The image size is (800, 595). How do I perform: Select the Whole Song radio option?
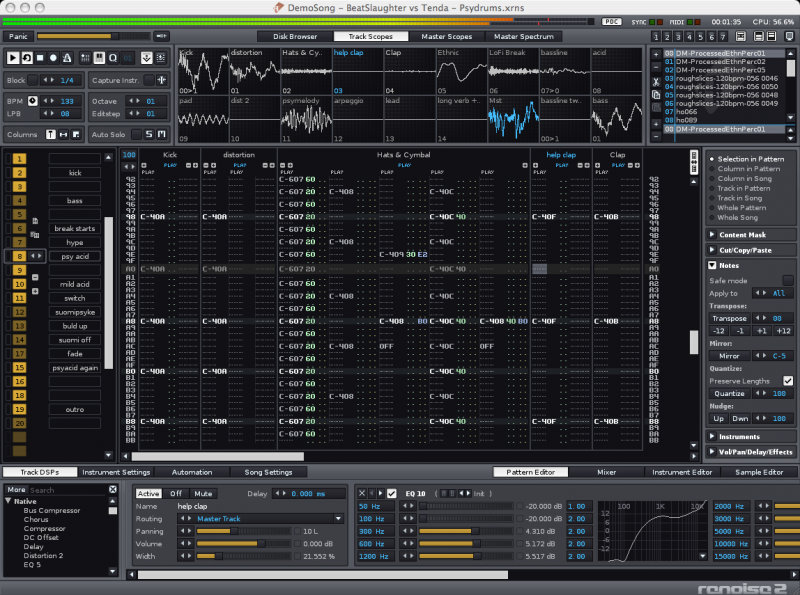pos(734,217)
